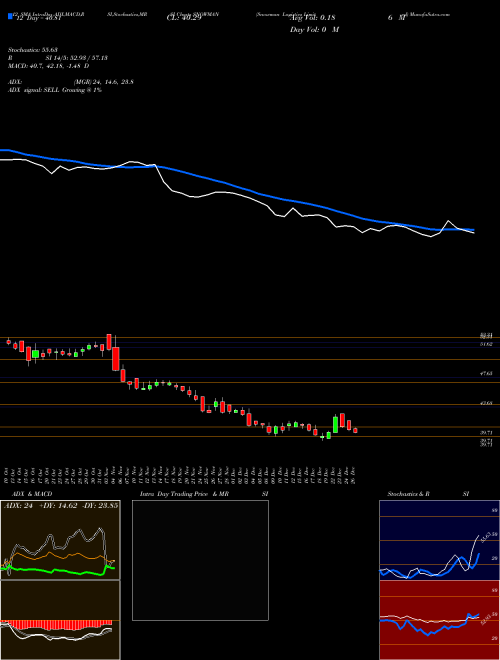500x660 pixels.
Task: Click the red RSI mini chart
Action: coord(439,620)
